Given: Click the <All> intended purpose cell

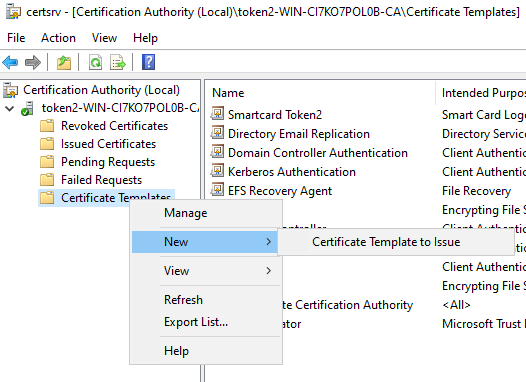Looking at the screenshot, I should (456, 305).
